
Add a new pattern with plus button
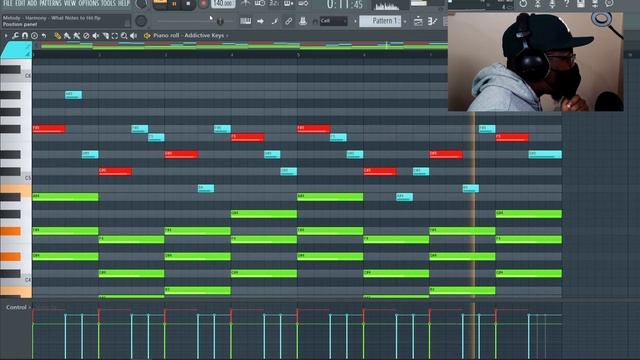tap(405, 21)
